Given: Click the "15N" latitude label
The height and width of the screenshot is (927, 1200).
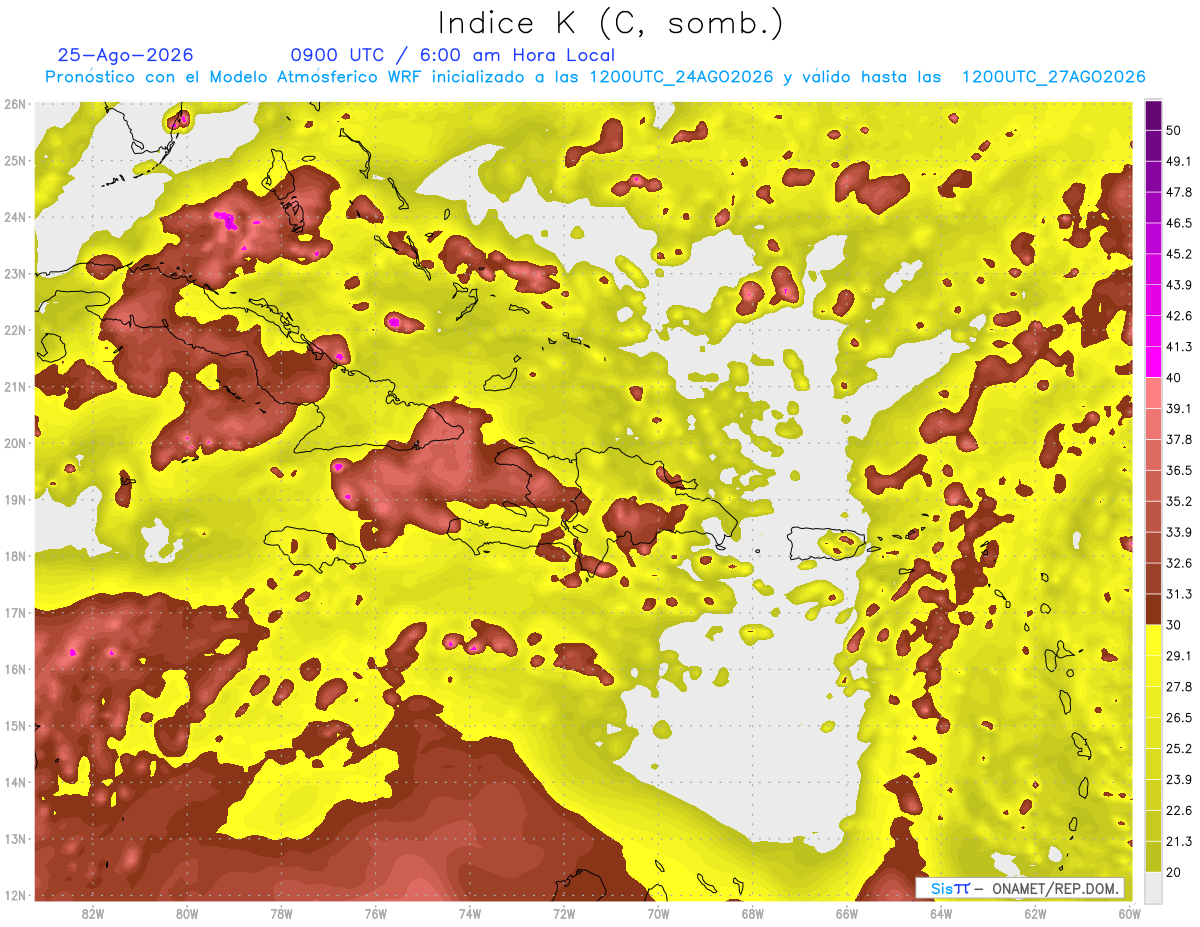Looking at the screenshot, I should (14, 725).
